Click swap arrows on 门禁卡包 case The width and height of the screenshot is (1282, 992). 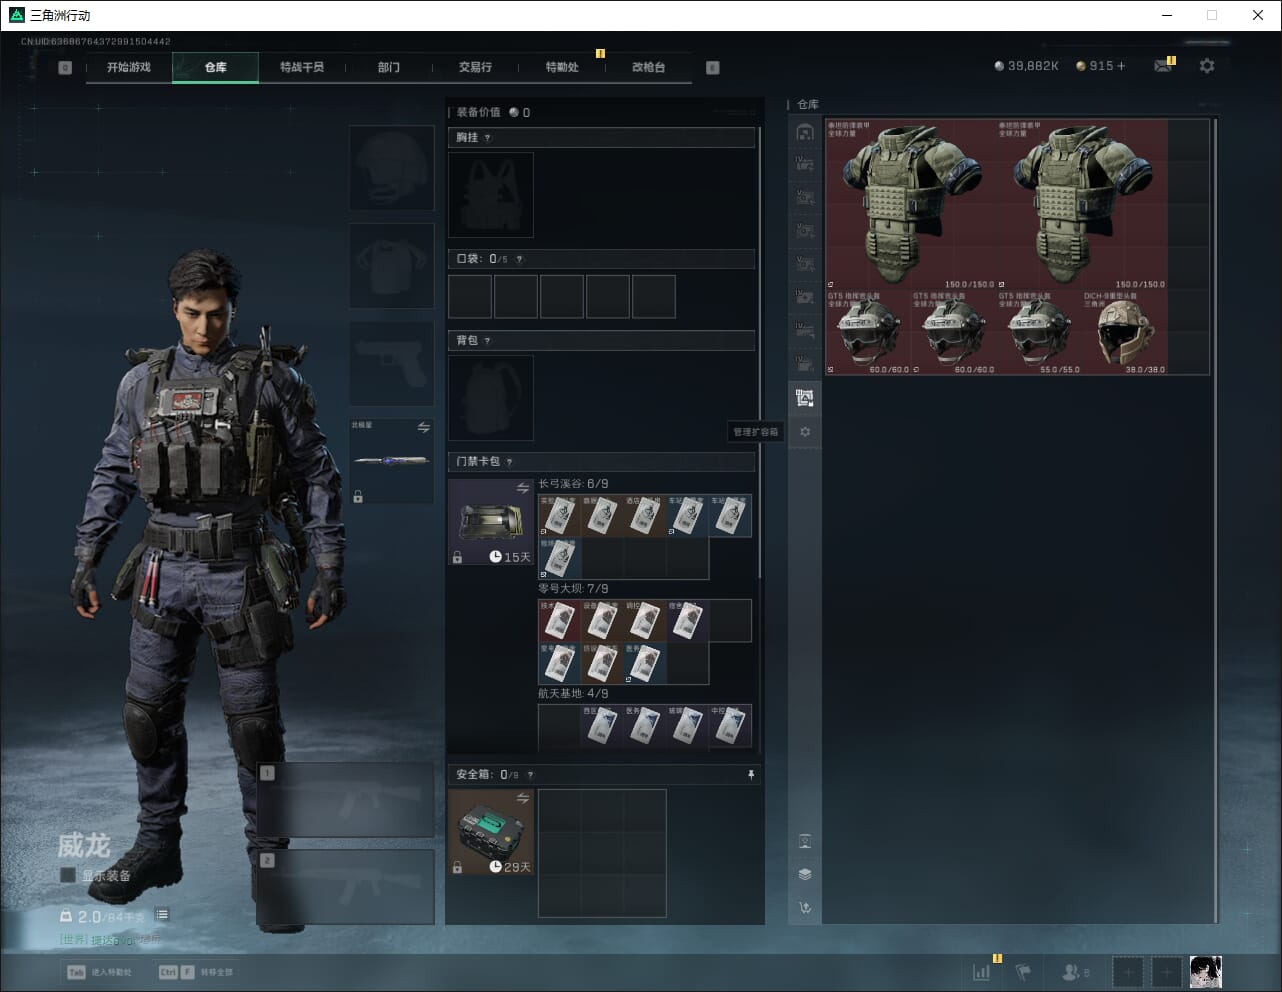(x=522, y=488)
